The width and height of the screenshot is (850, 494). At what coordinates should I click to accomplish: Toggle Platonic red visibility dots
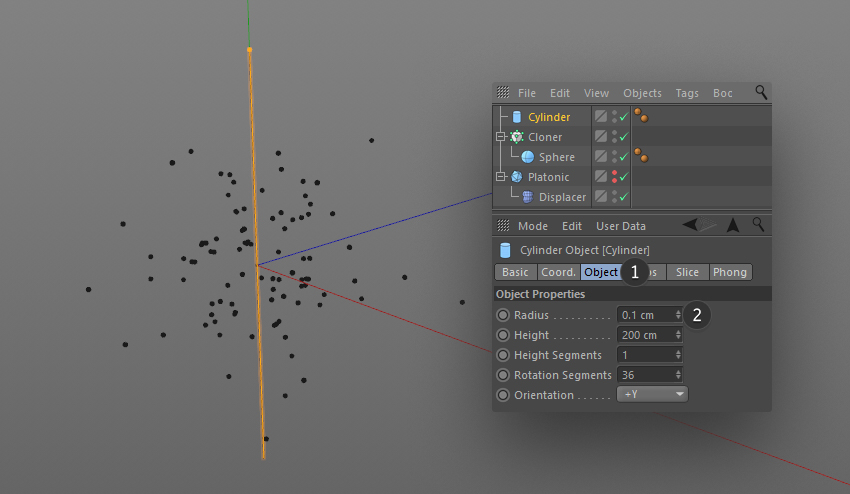click(614, 176)
